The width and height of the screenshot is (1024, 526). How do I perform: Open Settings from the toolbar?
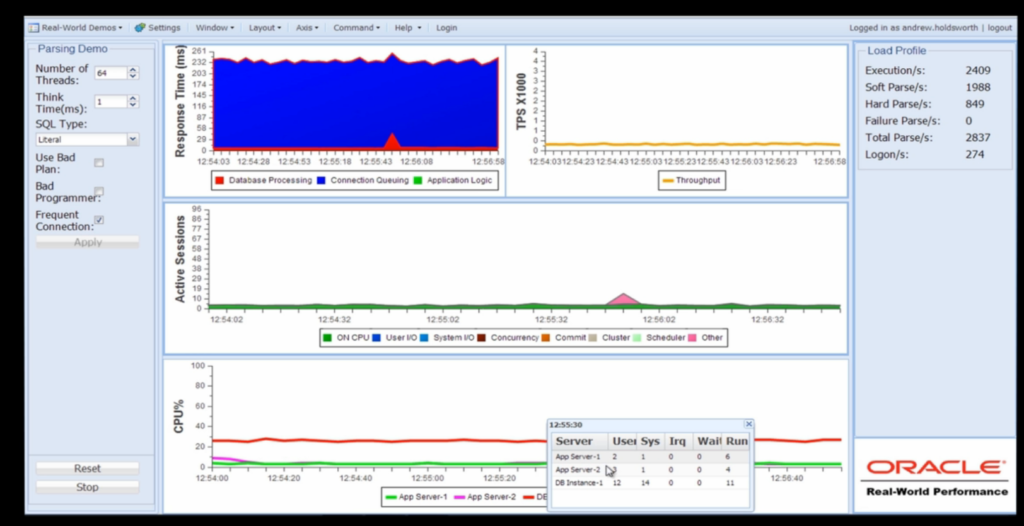[157, 27]
